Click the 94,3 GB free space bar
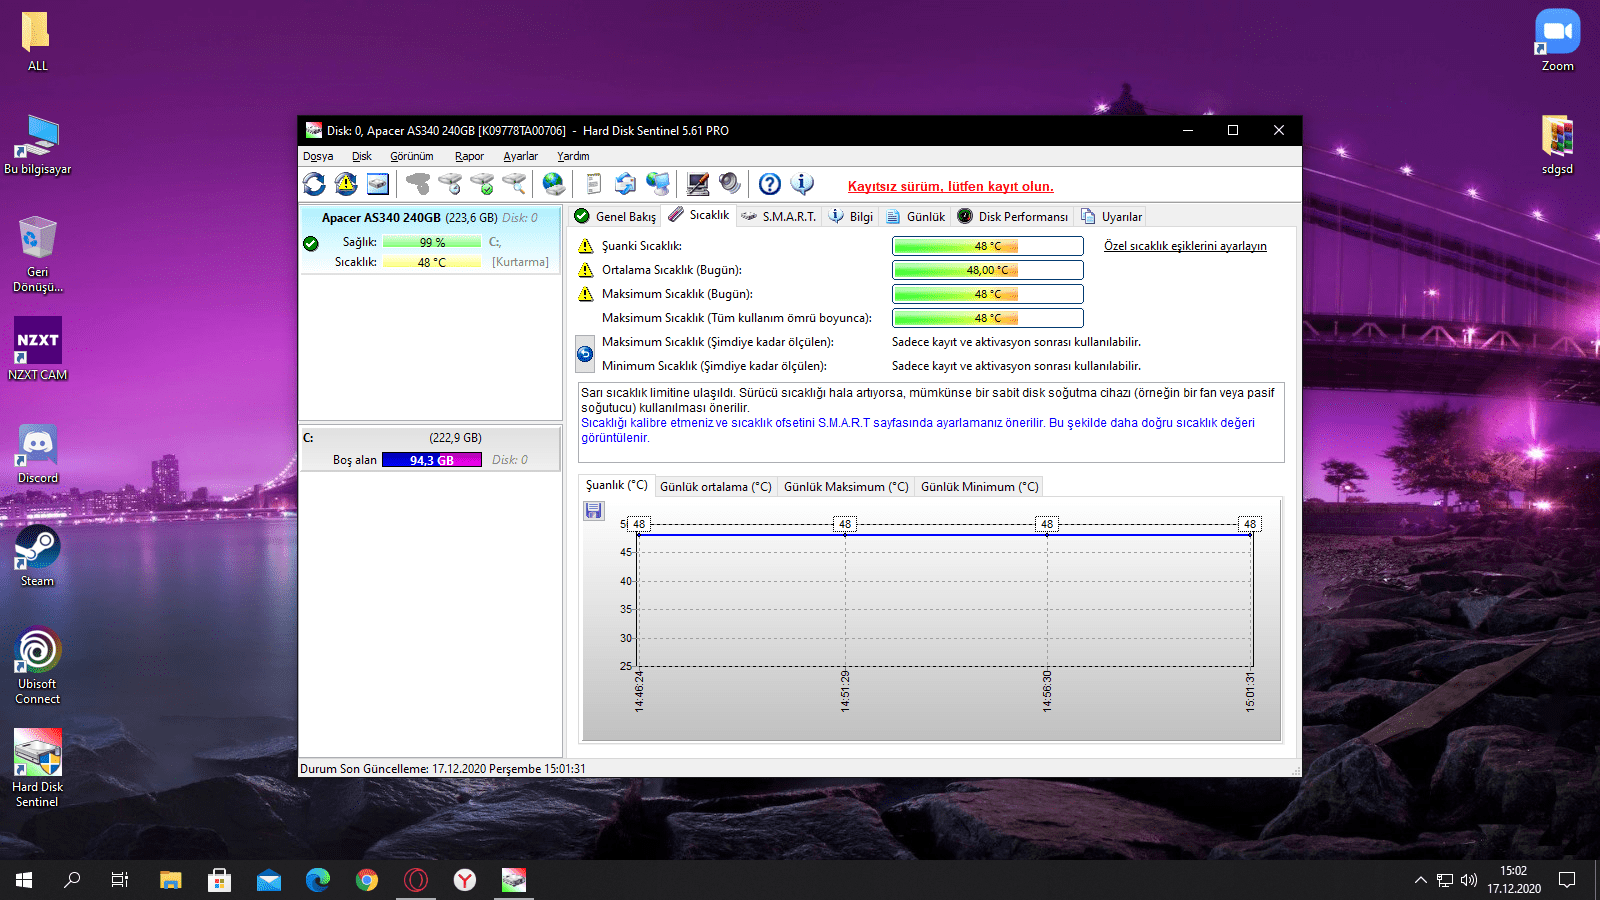Image resolution: width=1600 pixels, height=900 pixels. pos(432,460)
